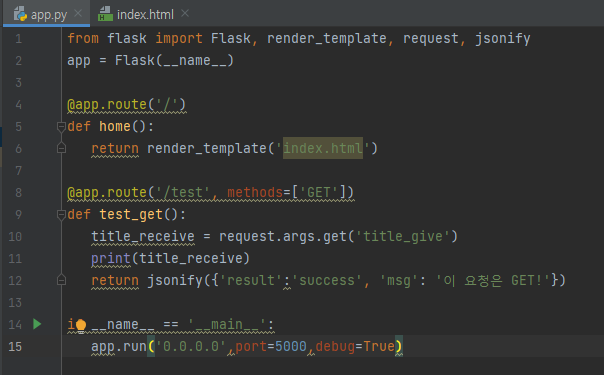Close the index.html tab
Viewport: 604px width, 375px height.
185,13
